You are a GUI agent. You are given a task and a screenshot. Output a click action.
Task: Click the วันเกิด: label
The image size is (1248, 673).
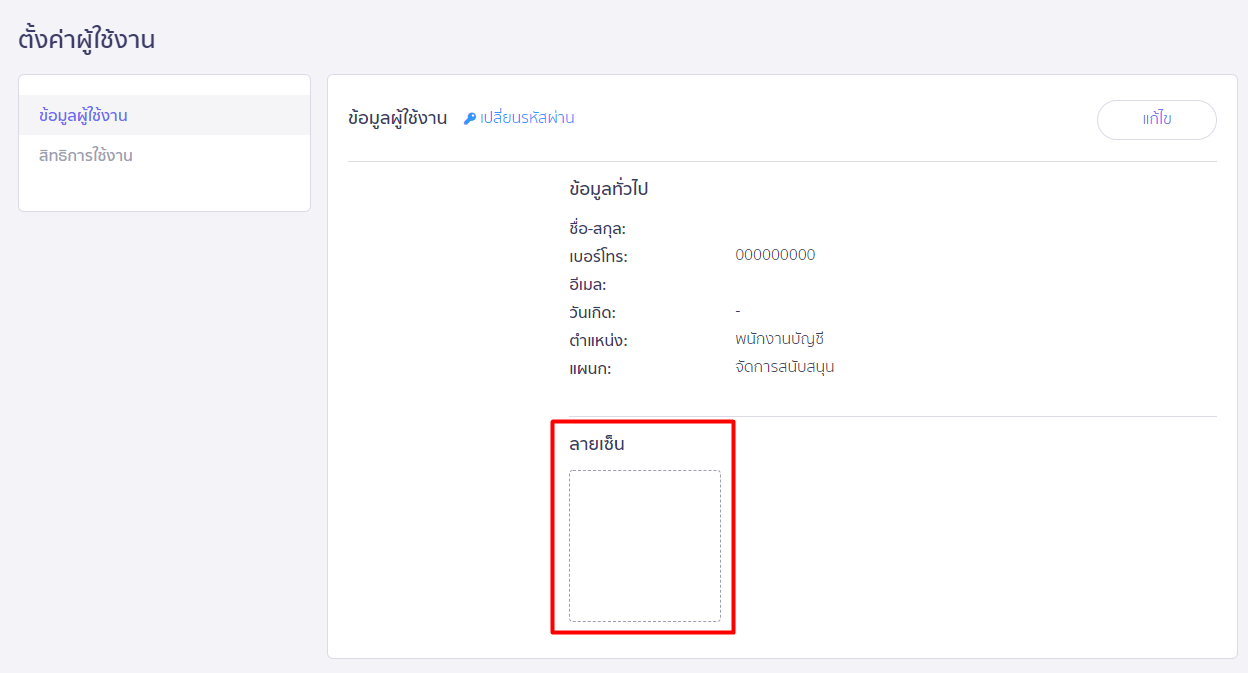click(x=592, y=313)
